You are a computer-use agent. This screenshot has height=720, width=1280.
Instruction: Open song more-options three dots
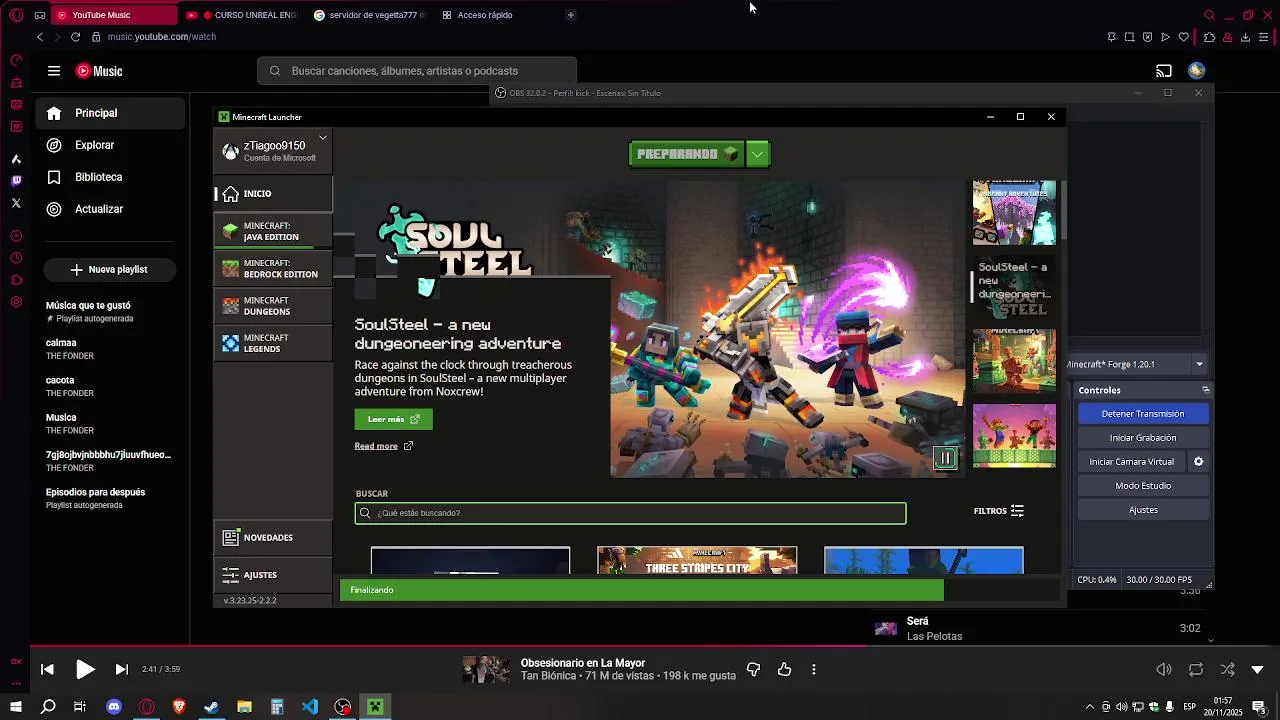click(x=814, y=669)
